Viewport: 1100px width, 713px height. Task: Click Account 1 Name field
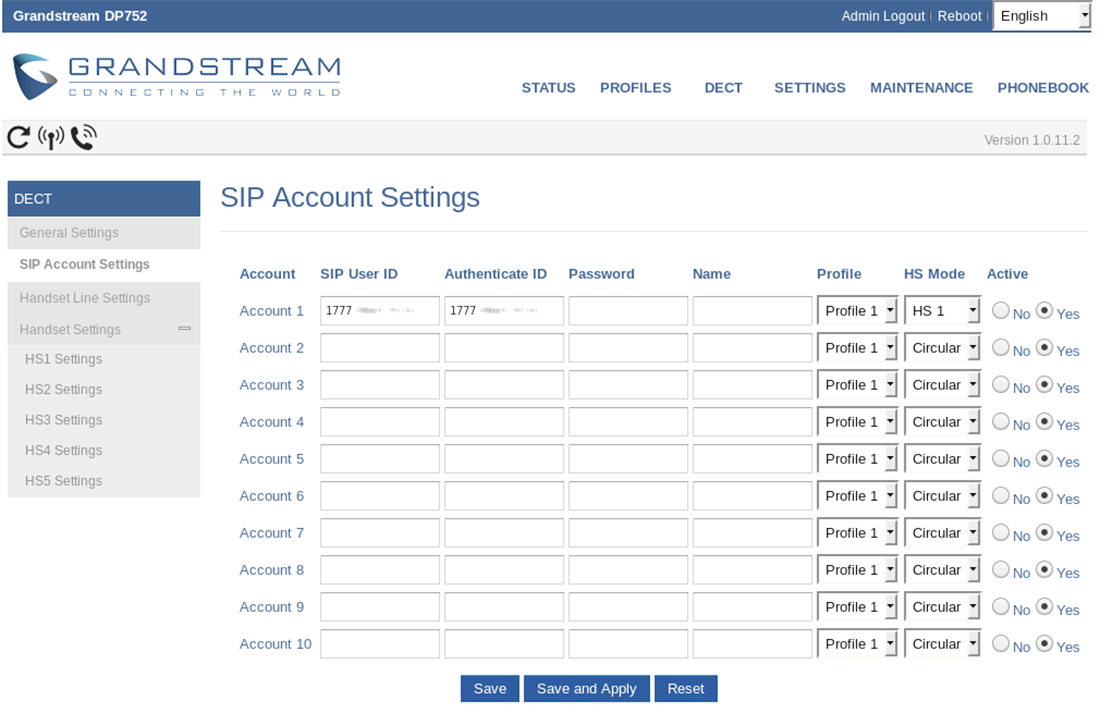[752, 310]
